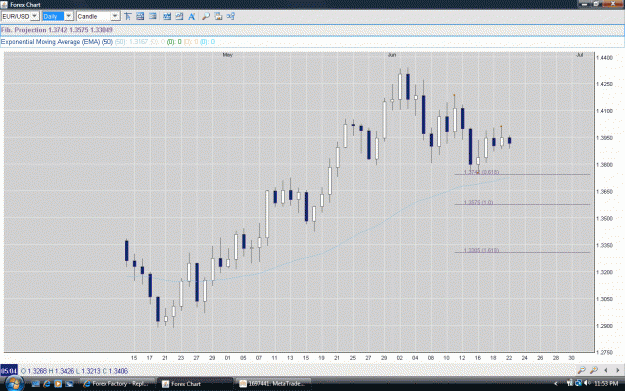Viewport: 625px width, 391px height.
Task: Switch to MetaTrader taskbar window
Action: coord(273,384)
